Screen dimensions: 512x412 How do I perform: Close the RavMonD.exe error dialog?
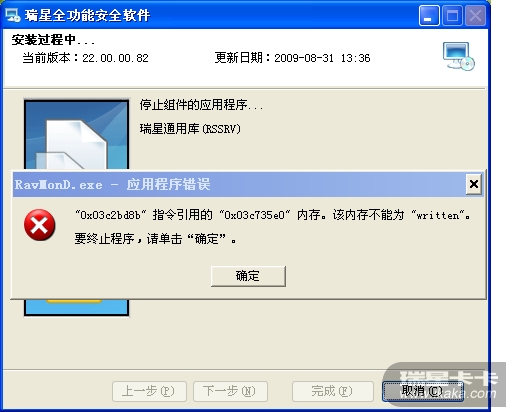tap(474, 184)
